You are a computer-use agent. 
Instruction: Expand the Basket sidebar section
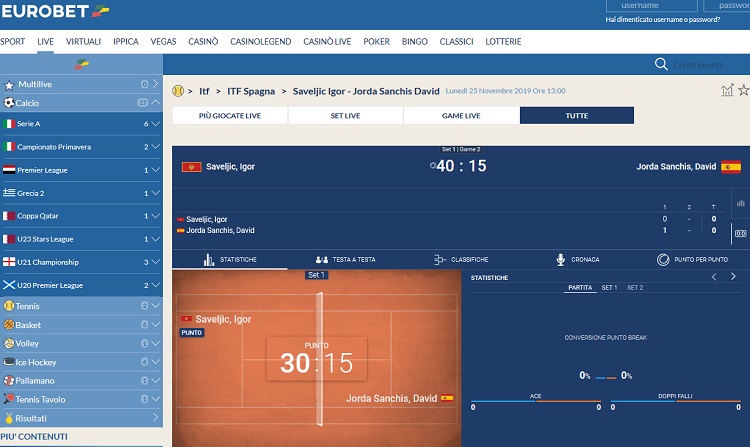(x=155, y=324)
